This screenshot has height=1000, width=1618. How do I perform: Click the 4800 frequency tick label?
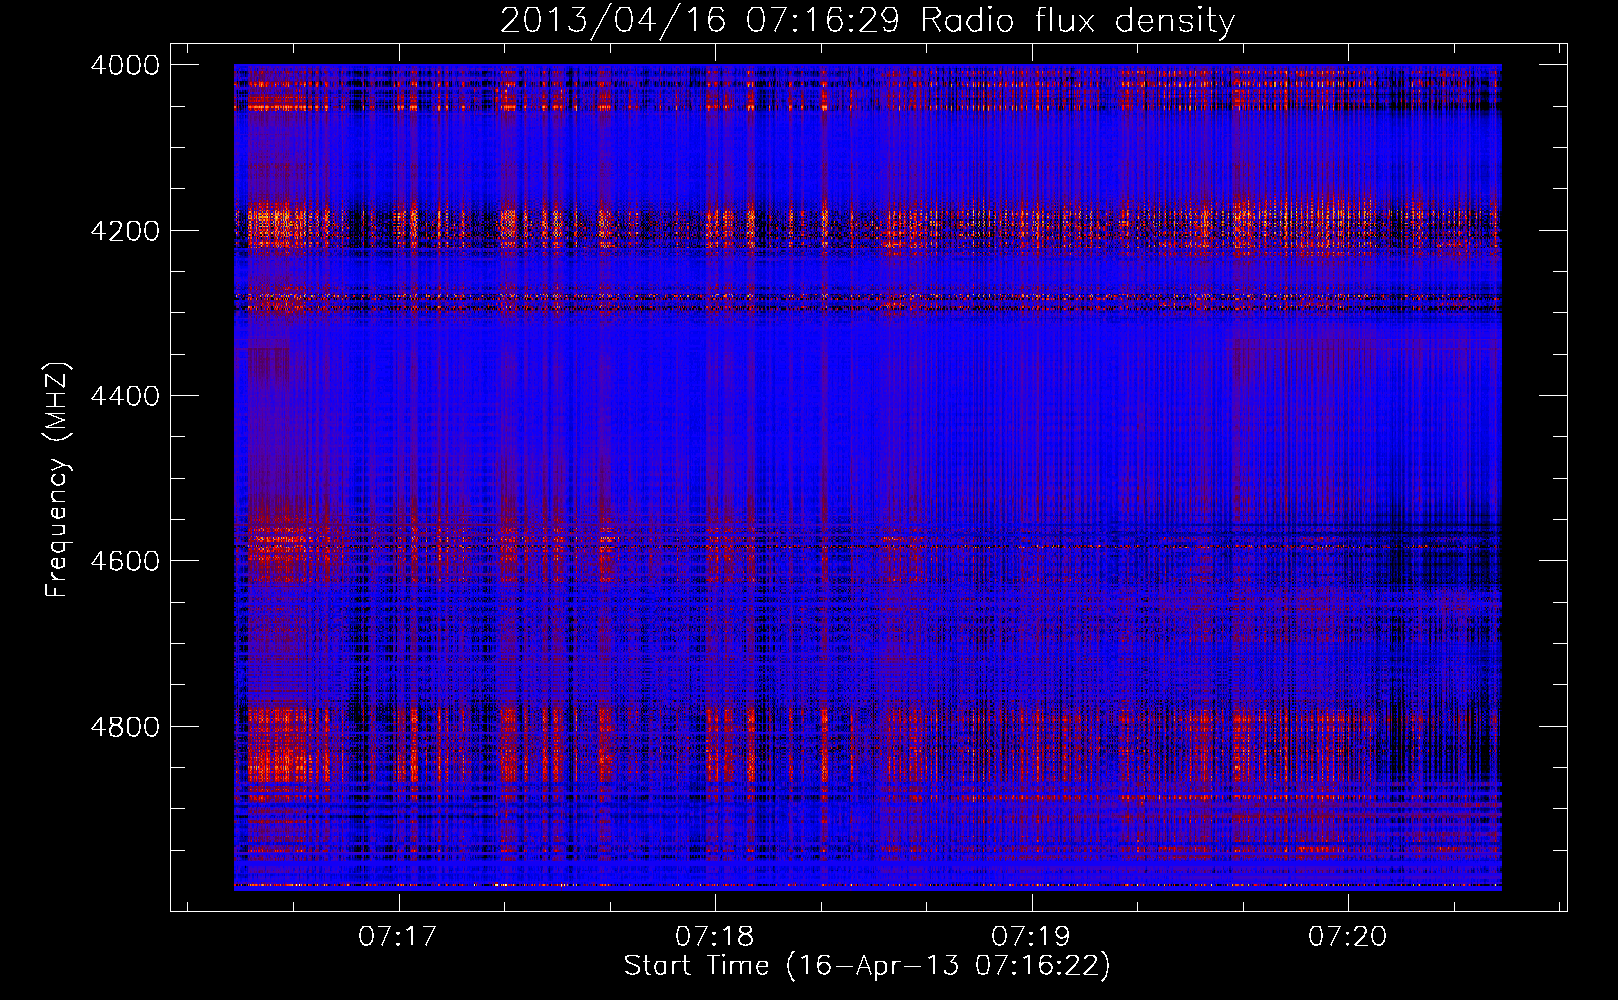125,727
